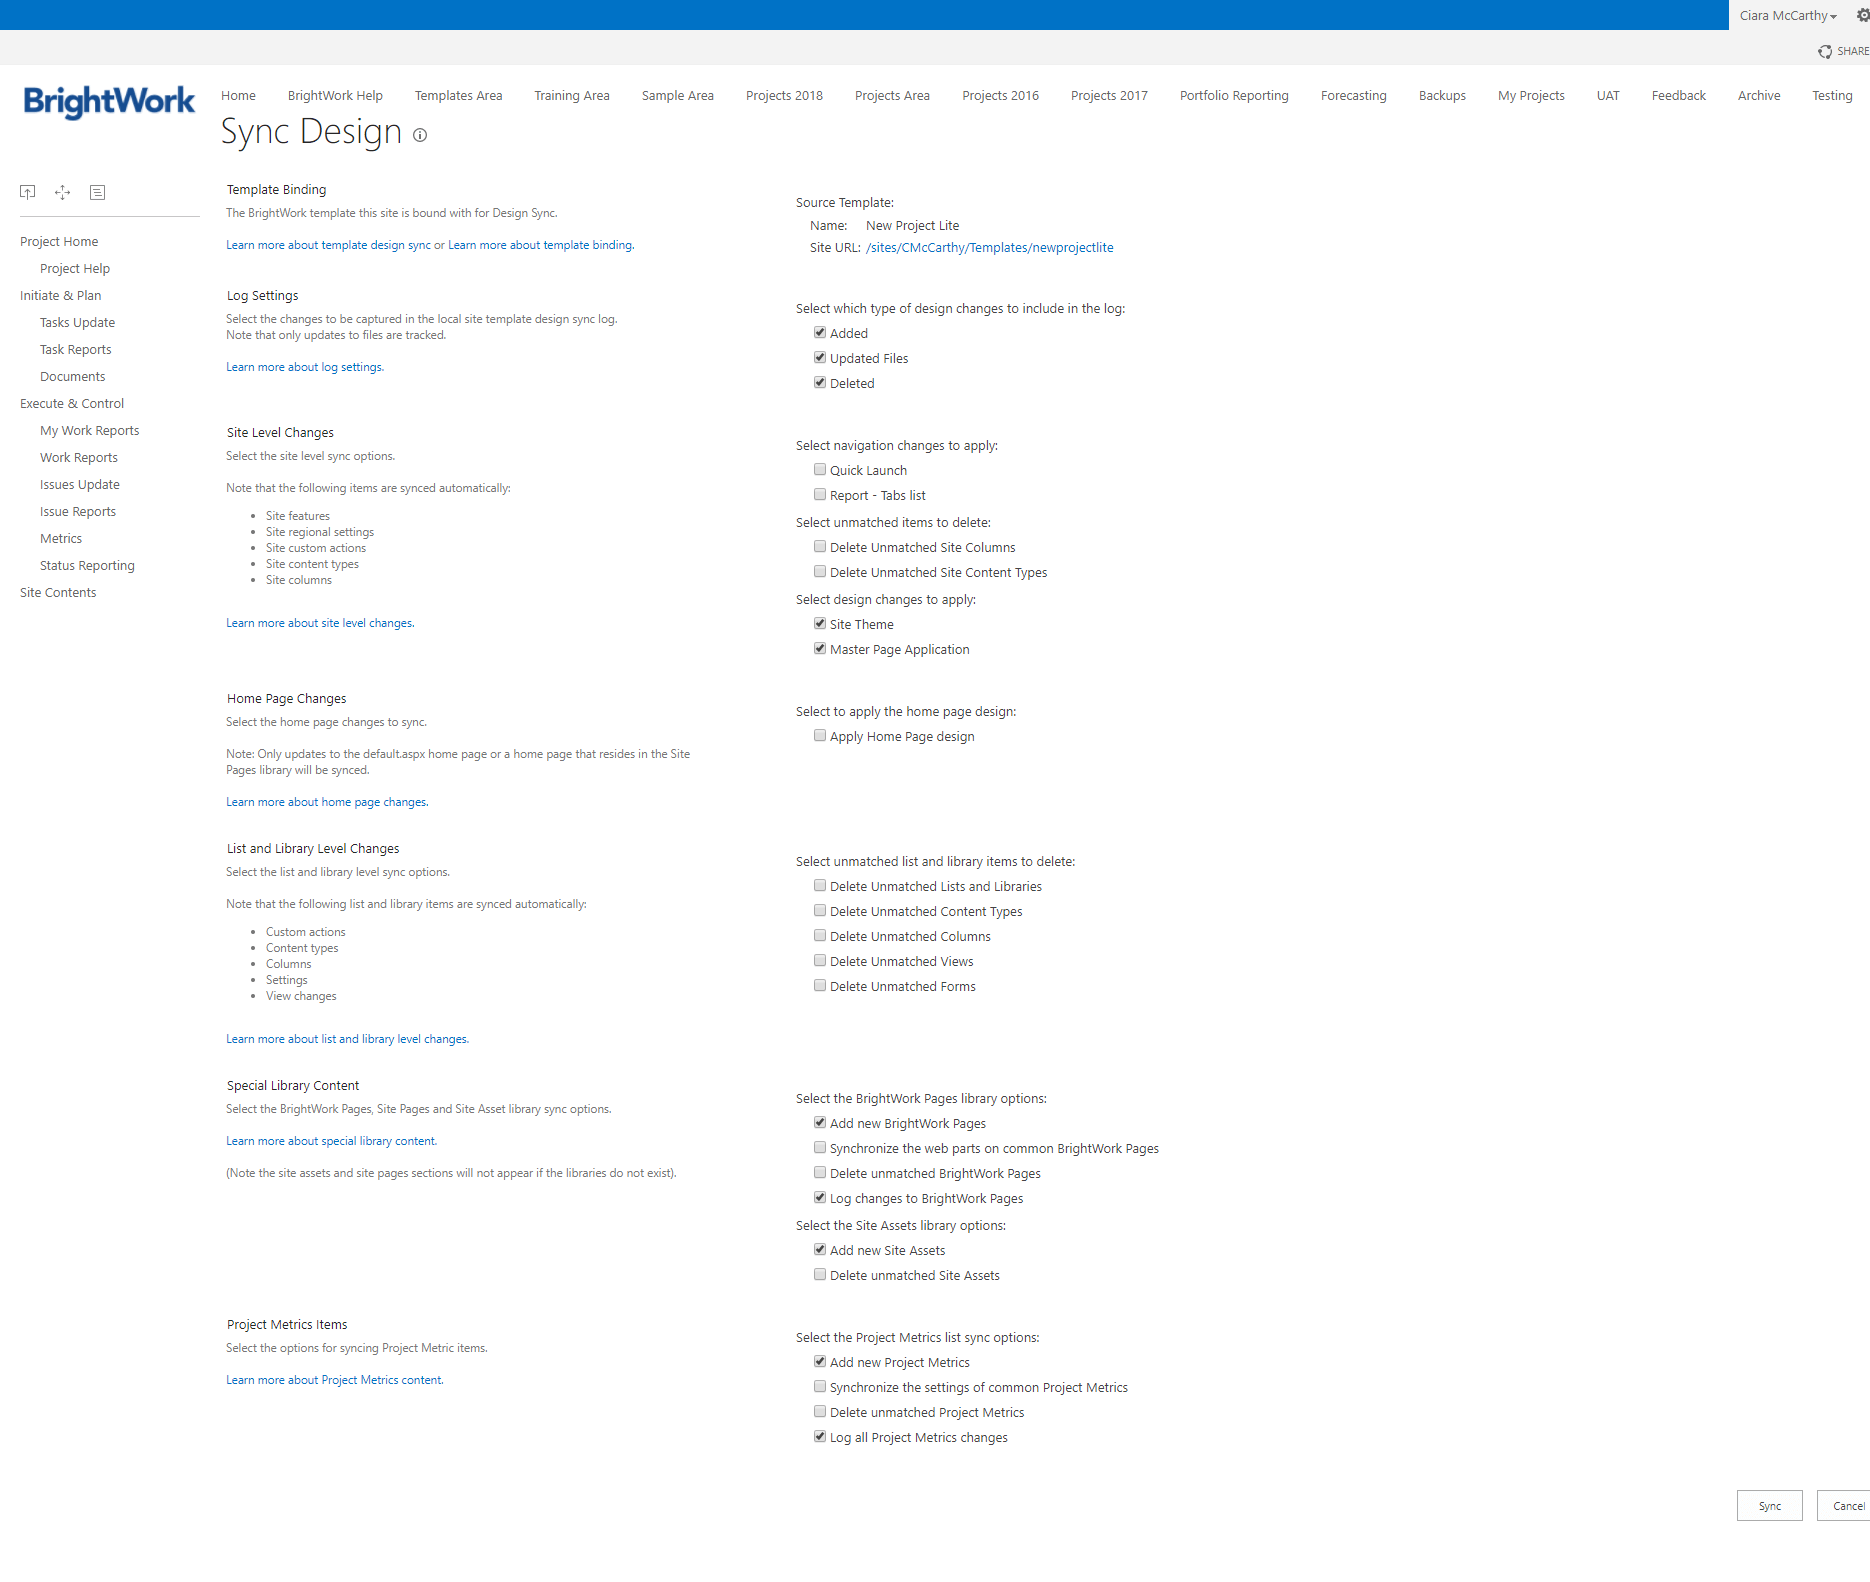Click the Share sync icon
1870x1582 pixels.
click(1825, 51)
